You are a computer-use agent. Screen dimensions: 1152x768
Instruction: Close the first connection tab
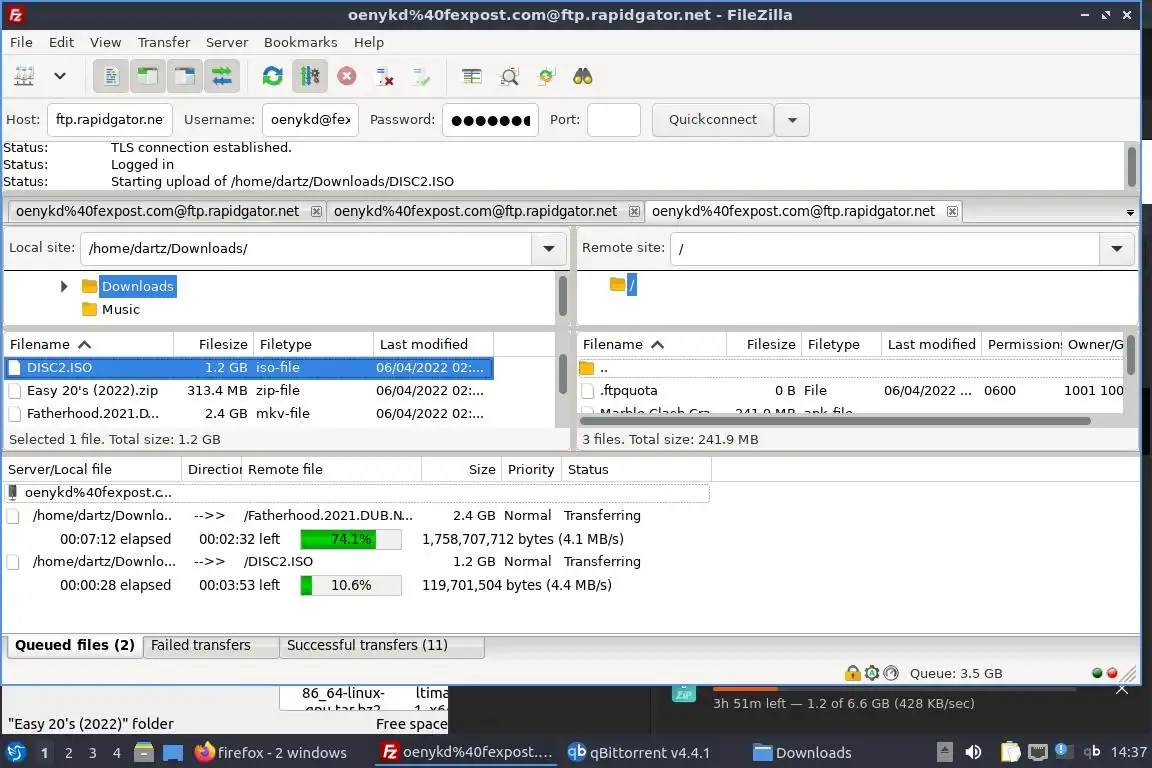pos(316,212)
